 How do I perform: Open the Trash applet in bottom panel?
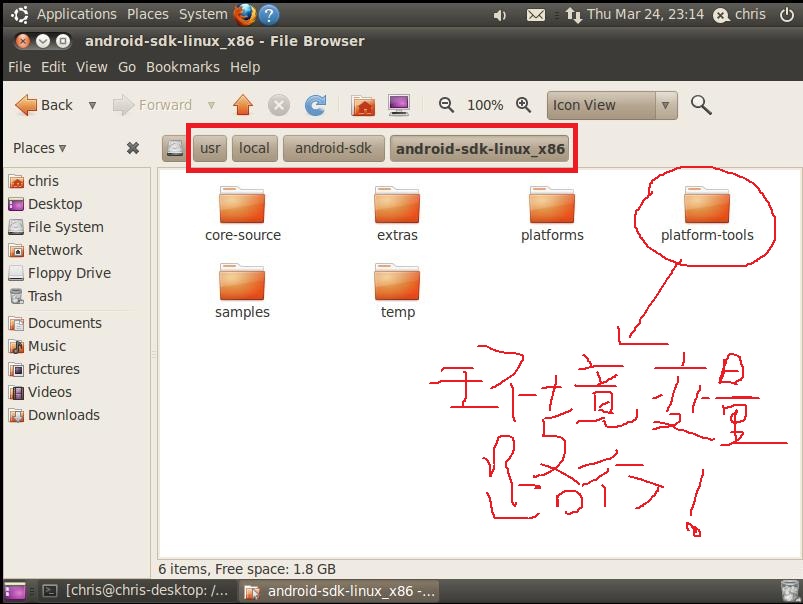click(790, 591)
